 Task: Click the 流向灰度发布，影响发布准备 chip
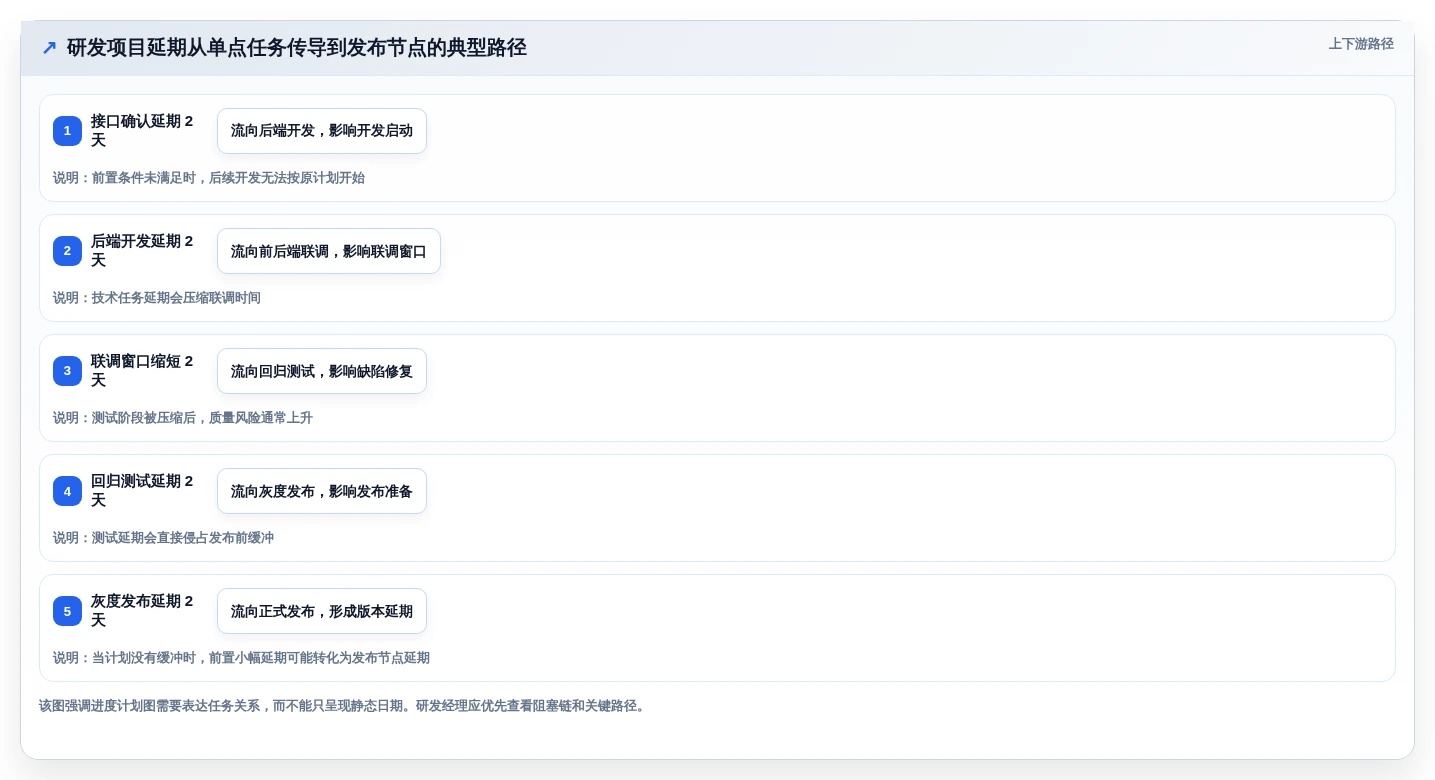[x=322, y=491]
